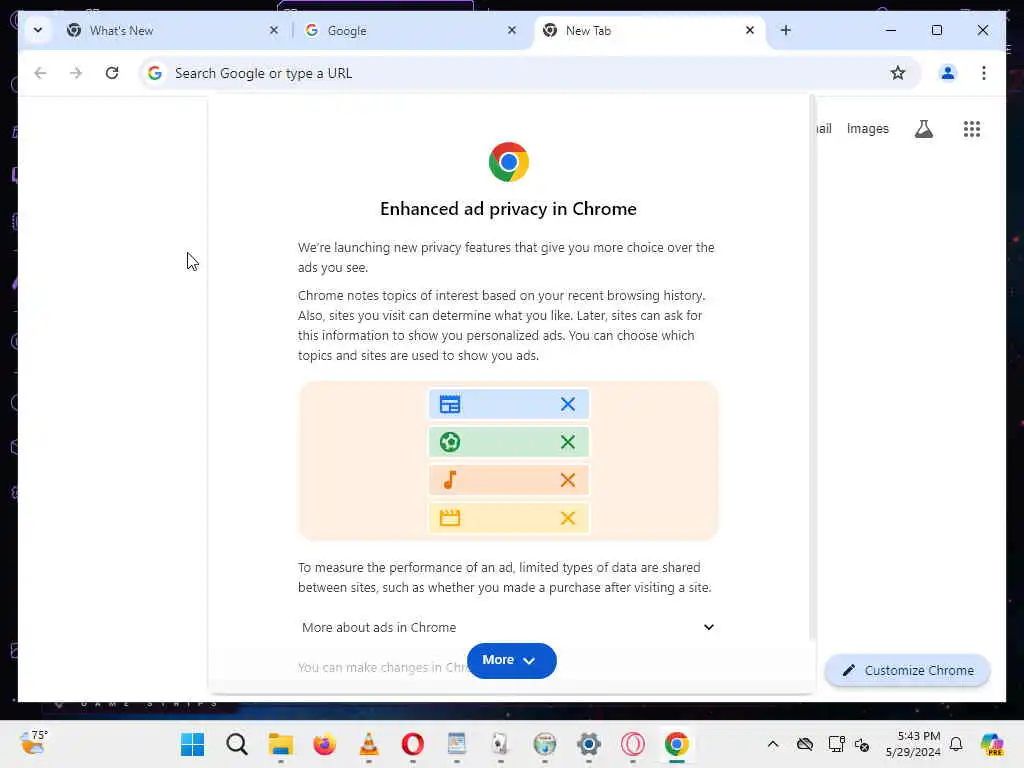This screenshot has height=768, width=1024.
Task: Open the Google apps grid
Action: [x=972, y=129]
